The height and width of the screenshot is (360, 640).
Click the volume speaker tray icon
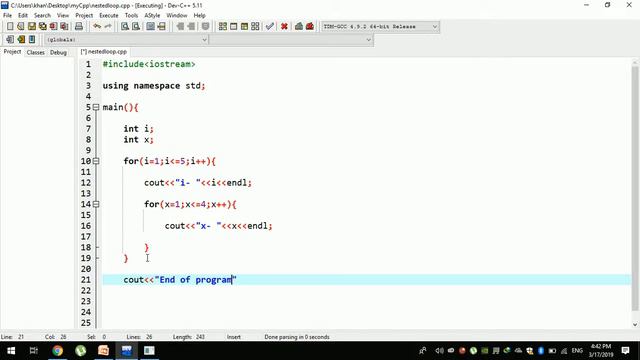click(x=439, y=351)
